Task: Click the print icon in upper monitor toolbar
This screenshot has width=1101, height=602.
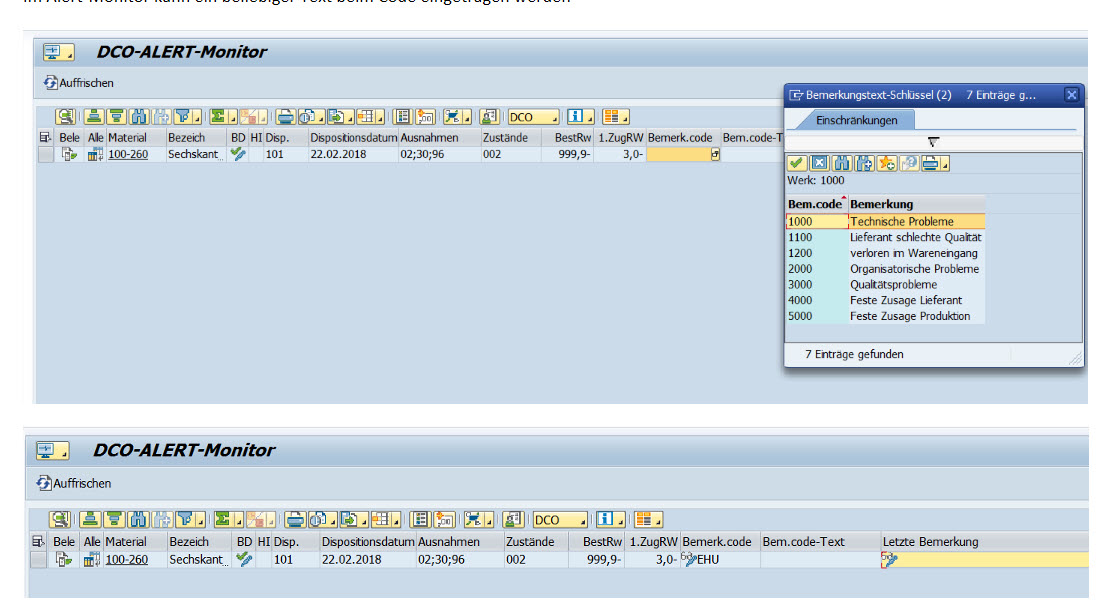Action: point(286,117)
